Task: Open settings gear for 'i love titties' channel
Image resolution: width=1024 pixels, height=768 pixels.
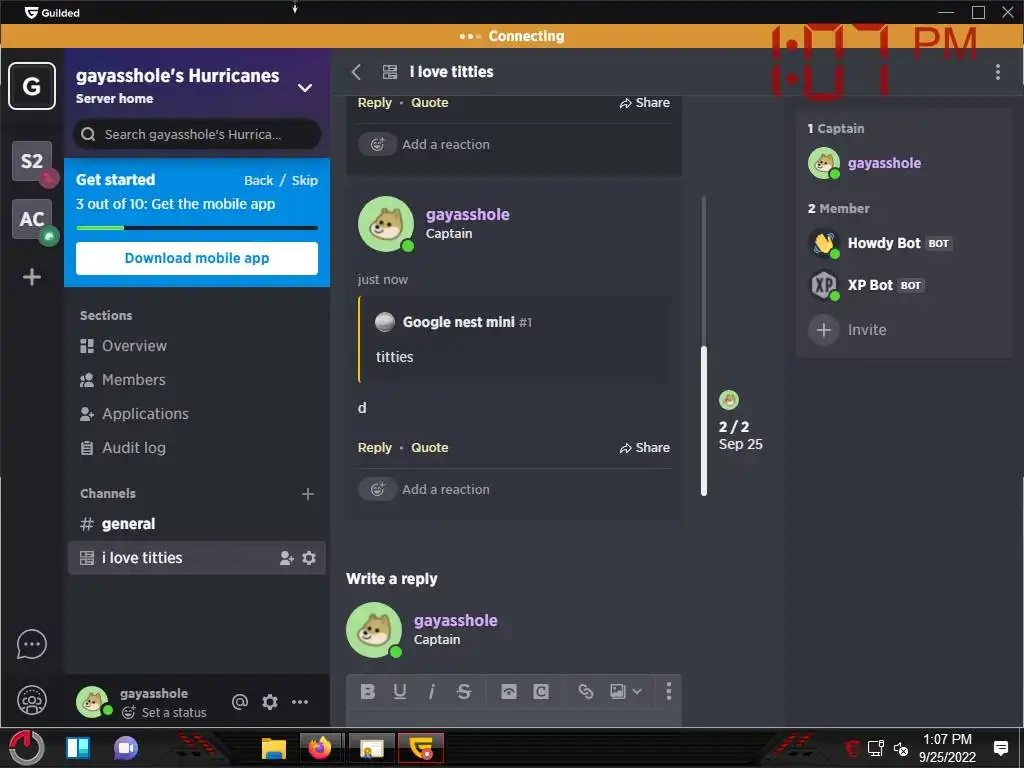Action: (x=309, y=558)
